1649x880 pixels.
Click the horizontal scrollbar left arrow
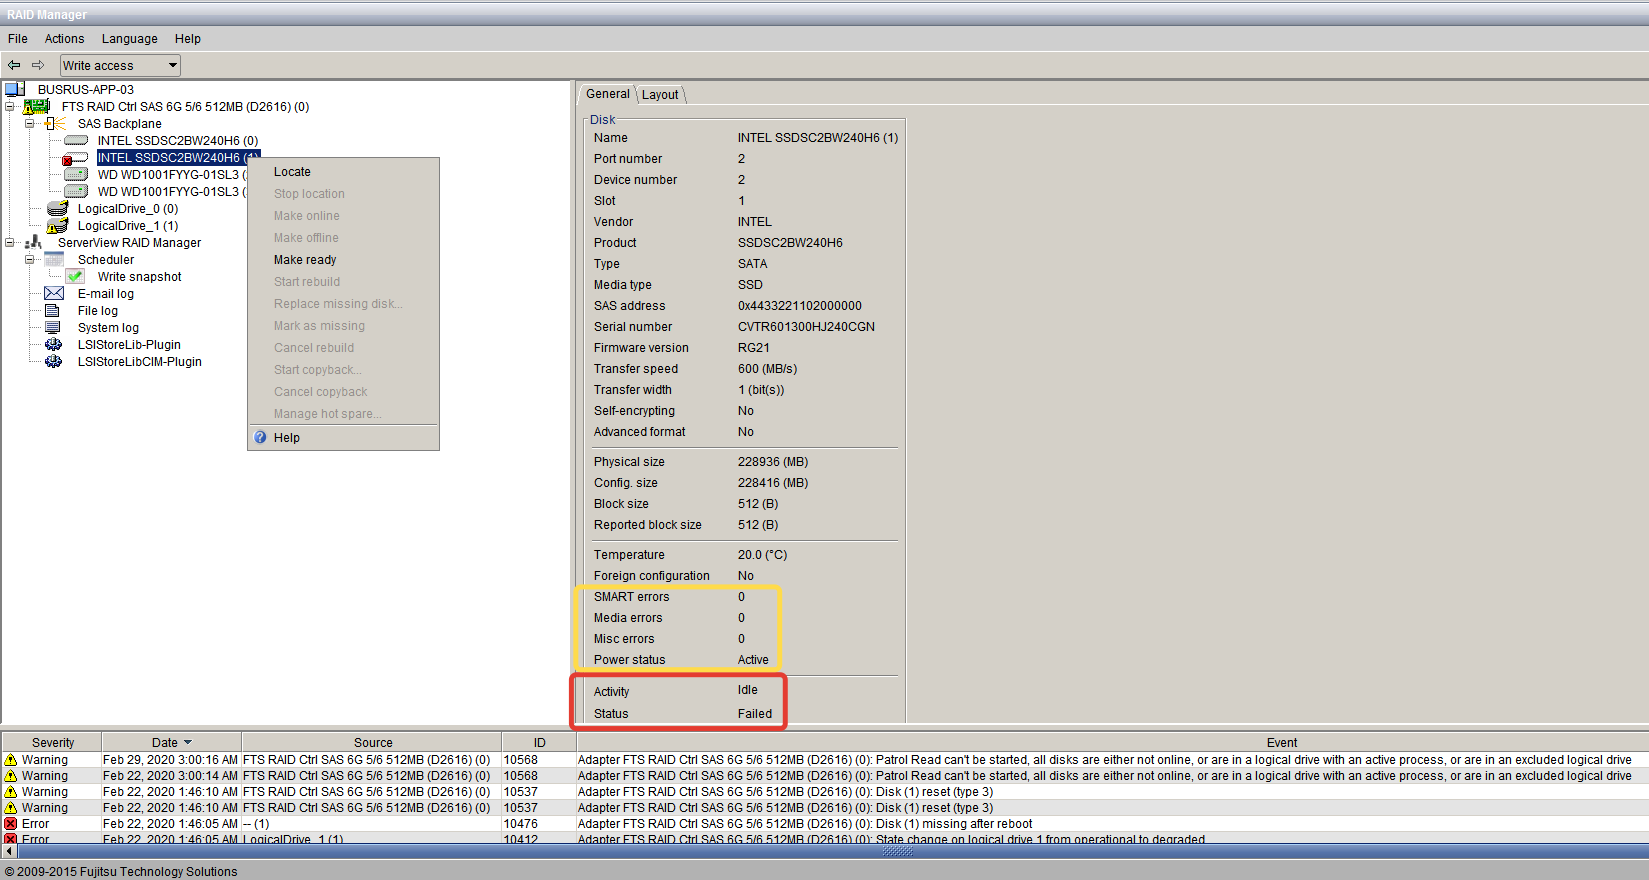point(10,851)
